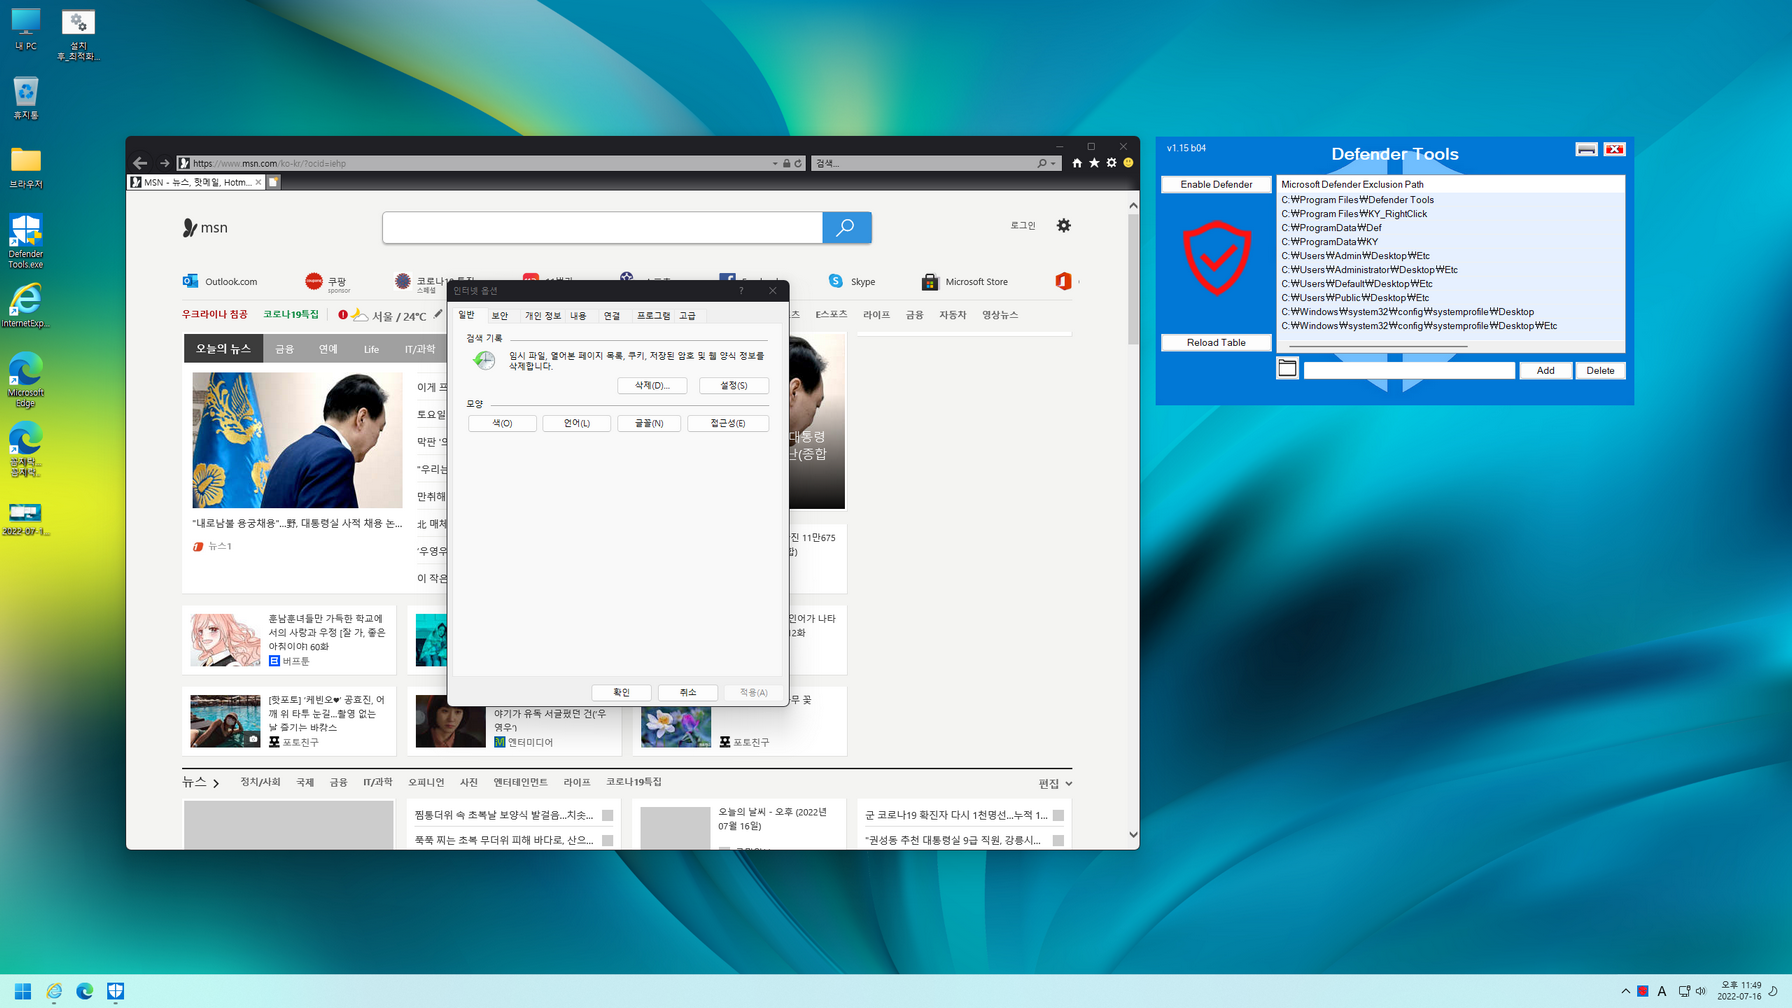The image size is (1792, 1008).
Task: Close the MSN browser tab
Action: pyautogui.click(x=258, y=182)
